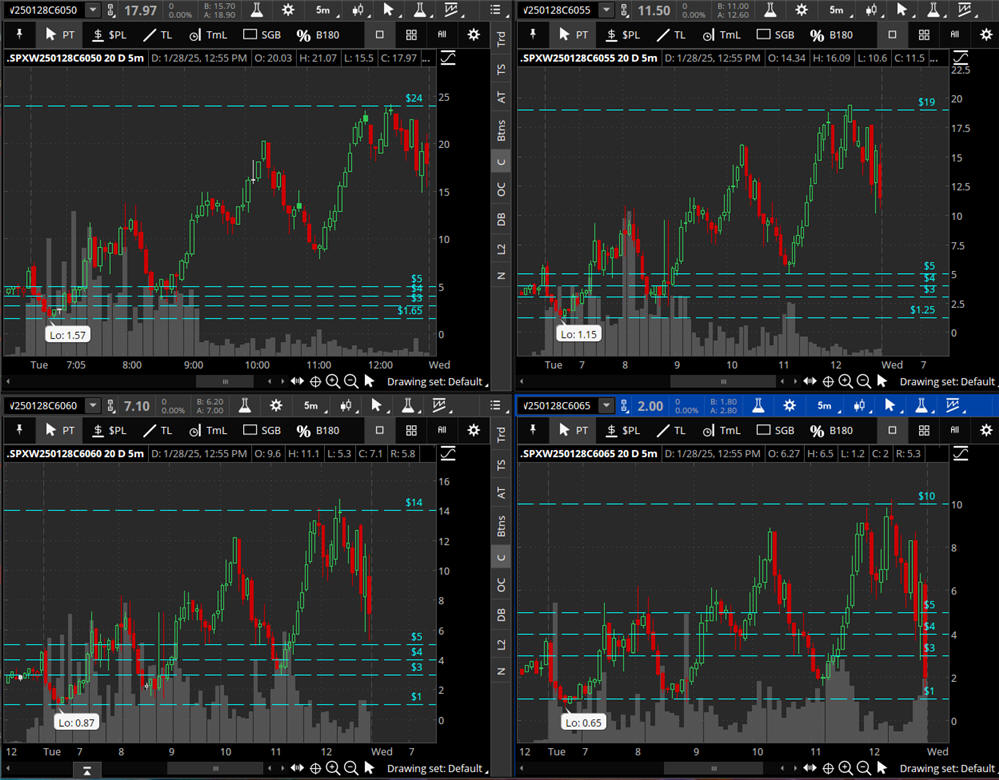Click the 250128C6050 symbol input field
Screen dimensions: 999x780
[45, 10]
